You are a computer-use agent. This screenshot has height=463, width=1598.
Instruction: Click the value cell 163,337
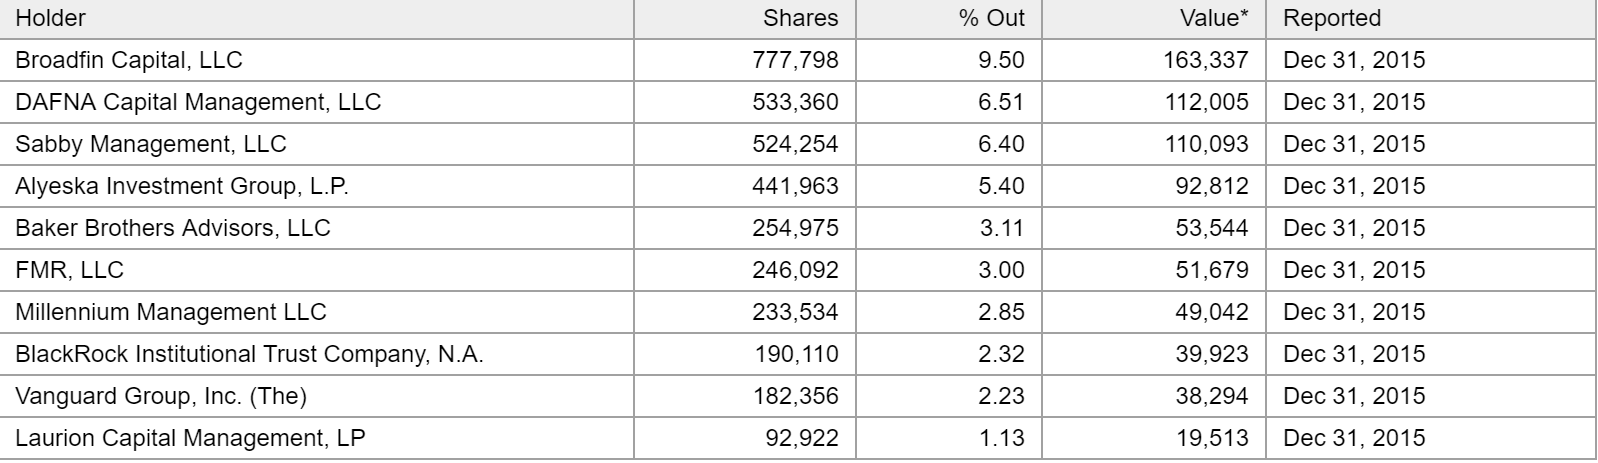(1205, 60)
